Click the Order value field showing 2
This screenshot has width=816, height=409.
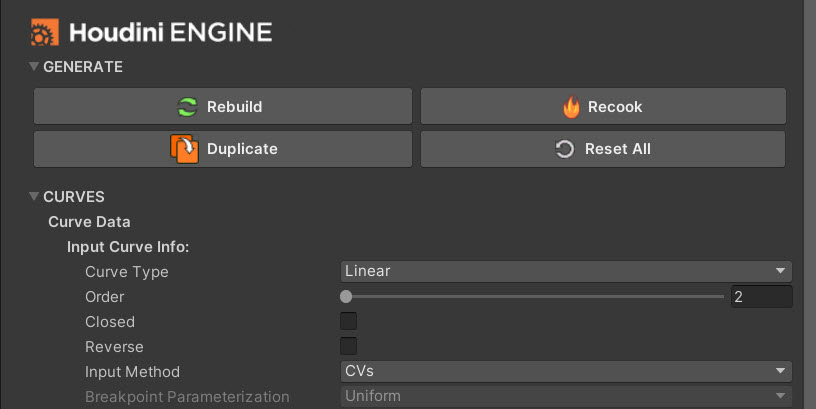pos(761,297)
